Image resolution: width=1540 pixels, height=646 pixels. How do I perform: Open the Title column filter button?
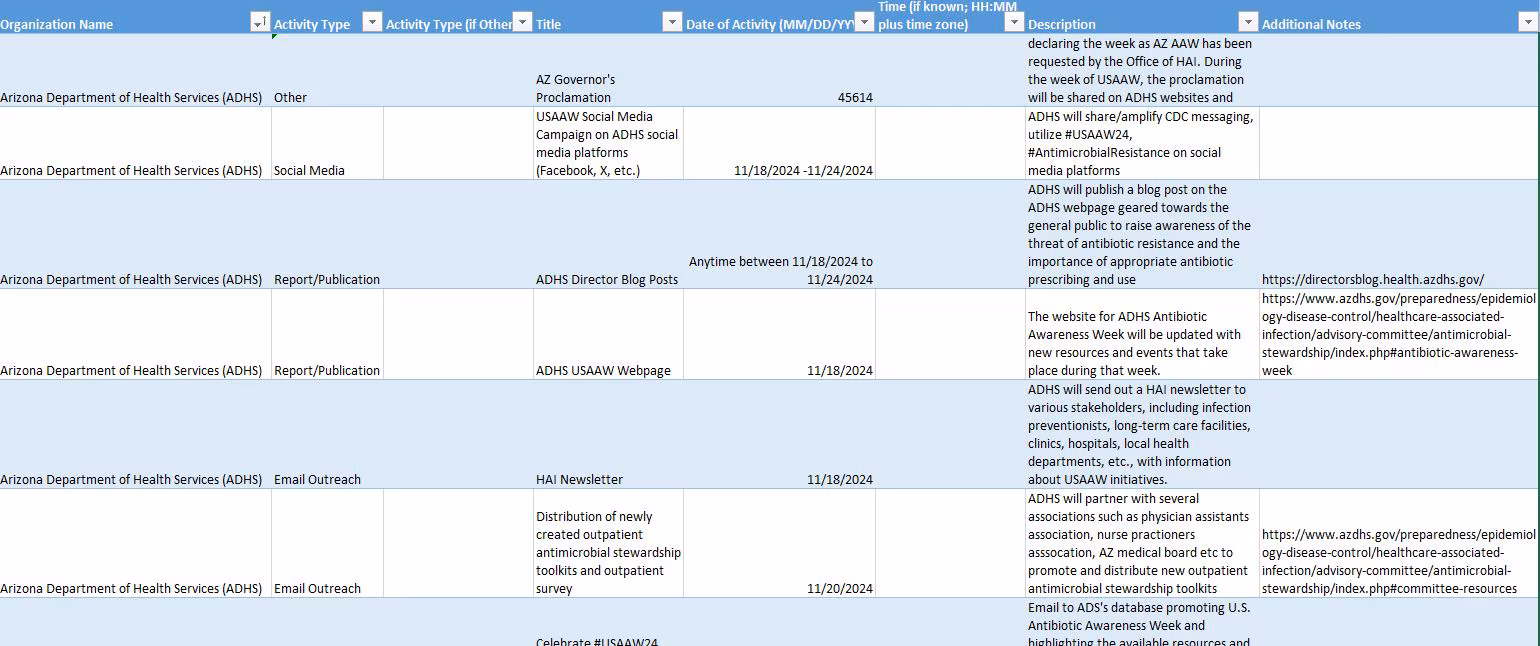(x=671, y=22)
